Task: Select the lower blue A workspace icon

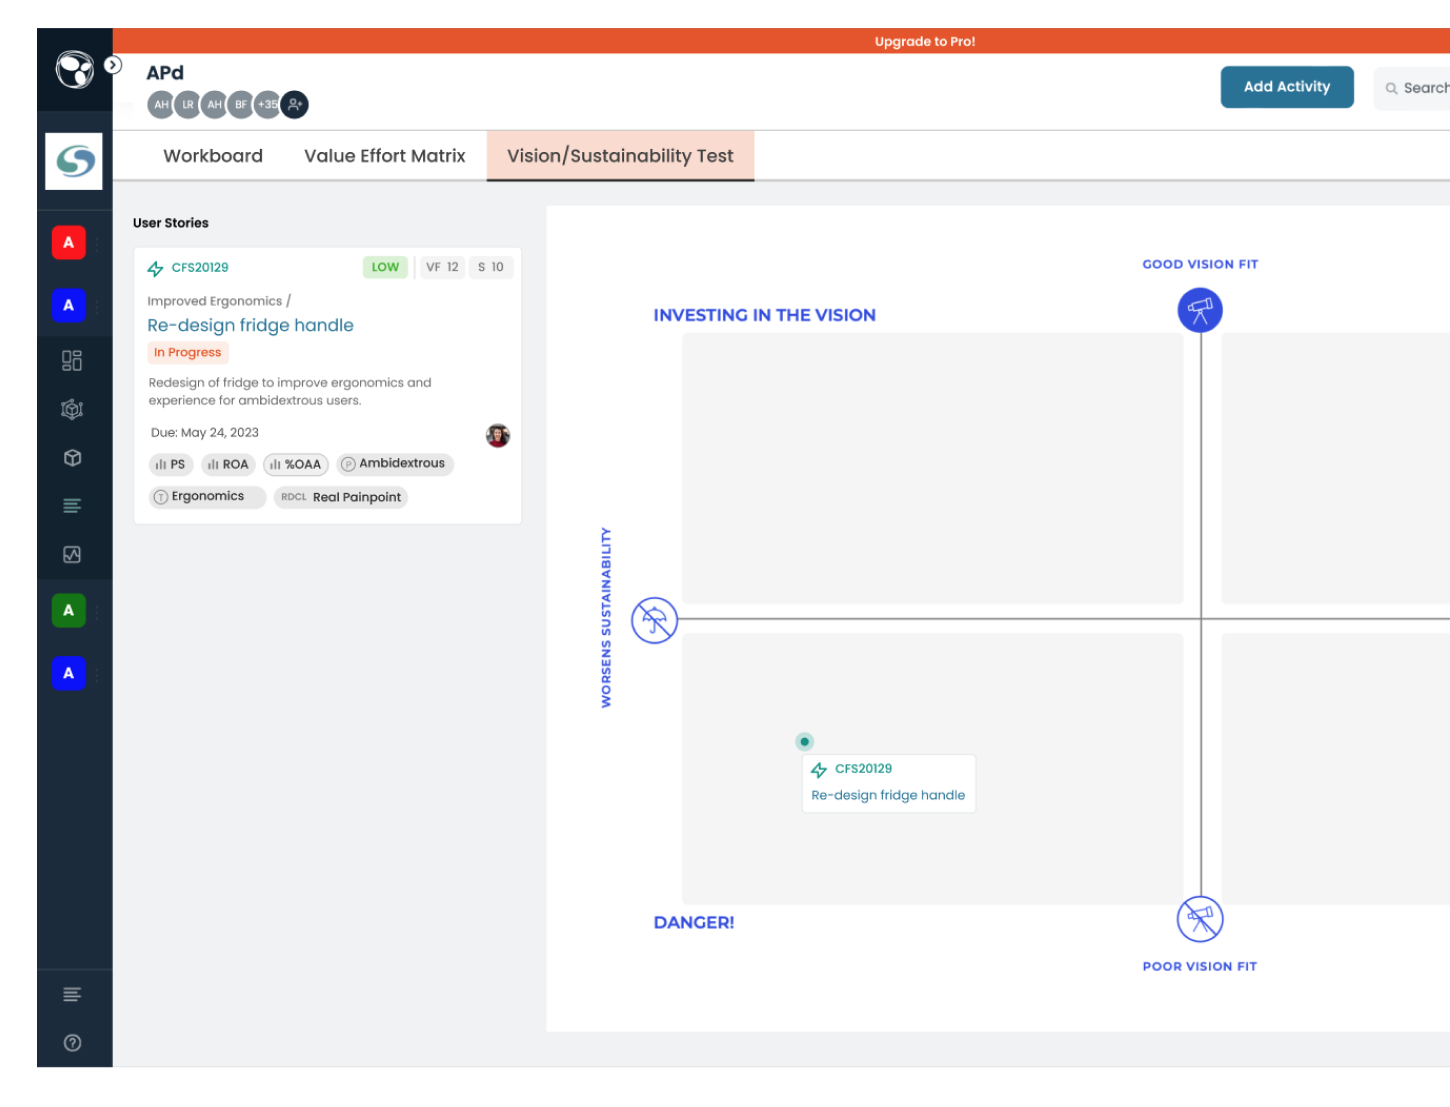Action: pyautogui.click(x=69, y=673)
